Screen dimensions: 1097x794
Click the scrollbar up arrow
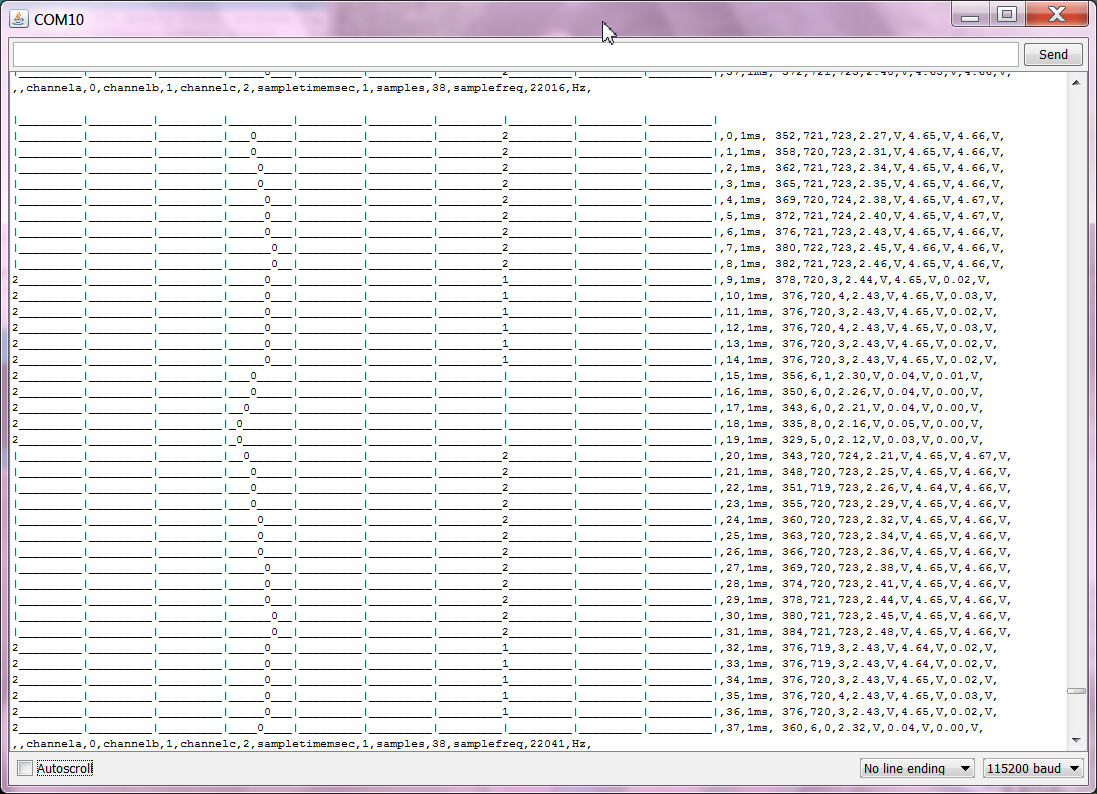[x=1076, y=79]
